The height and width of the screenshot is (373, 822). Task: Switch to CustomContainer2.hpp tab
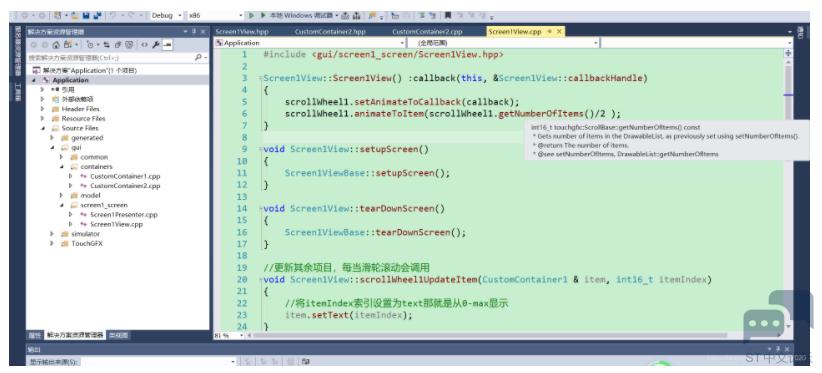click(330, 32)
